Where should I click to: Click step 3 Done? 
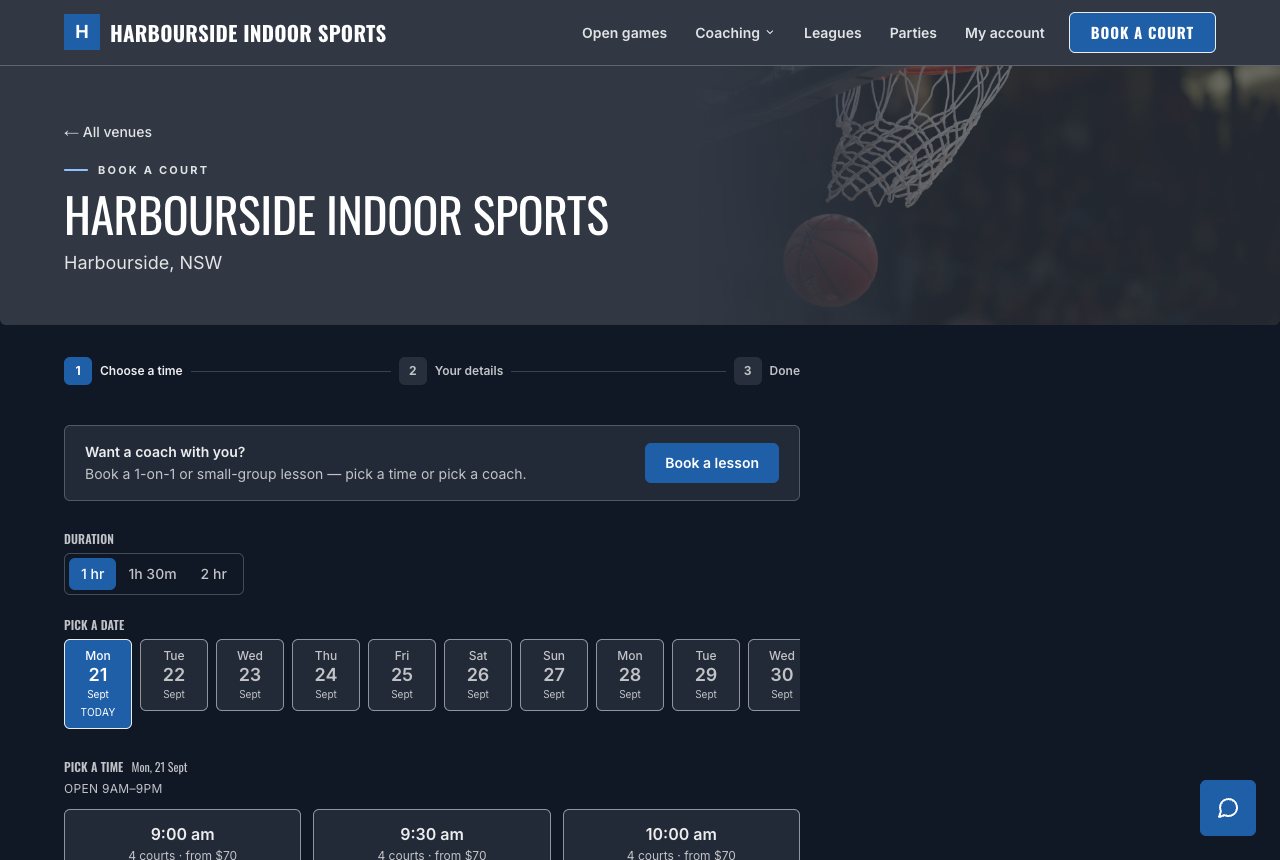coord(767,371)
